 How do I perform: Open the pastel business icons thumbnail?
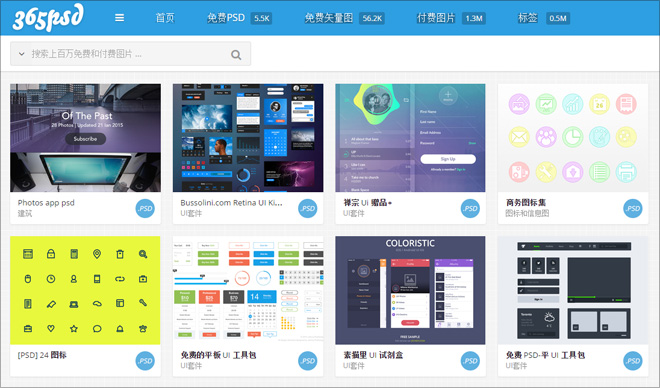tap(573, 138)
